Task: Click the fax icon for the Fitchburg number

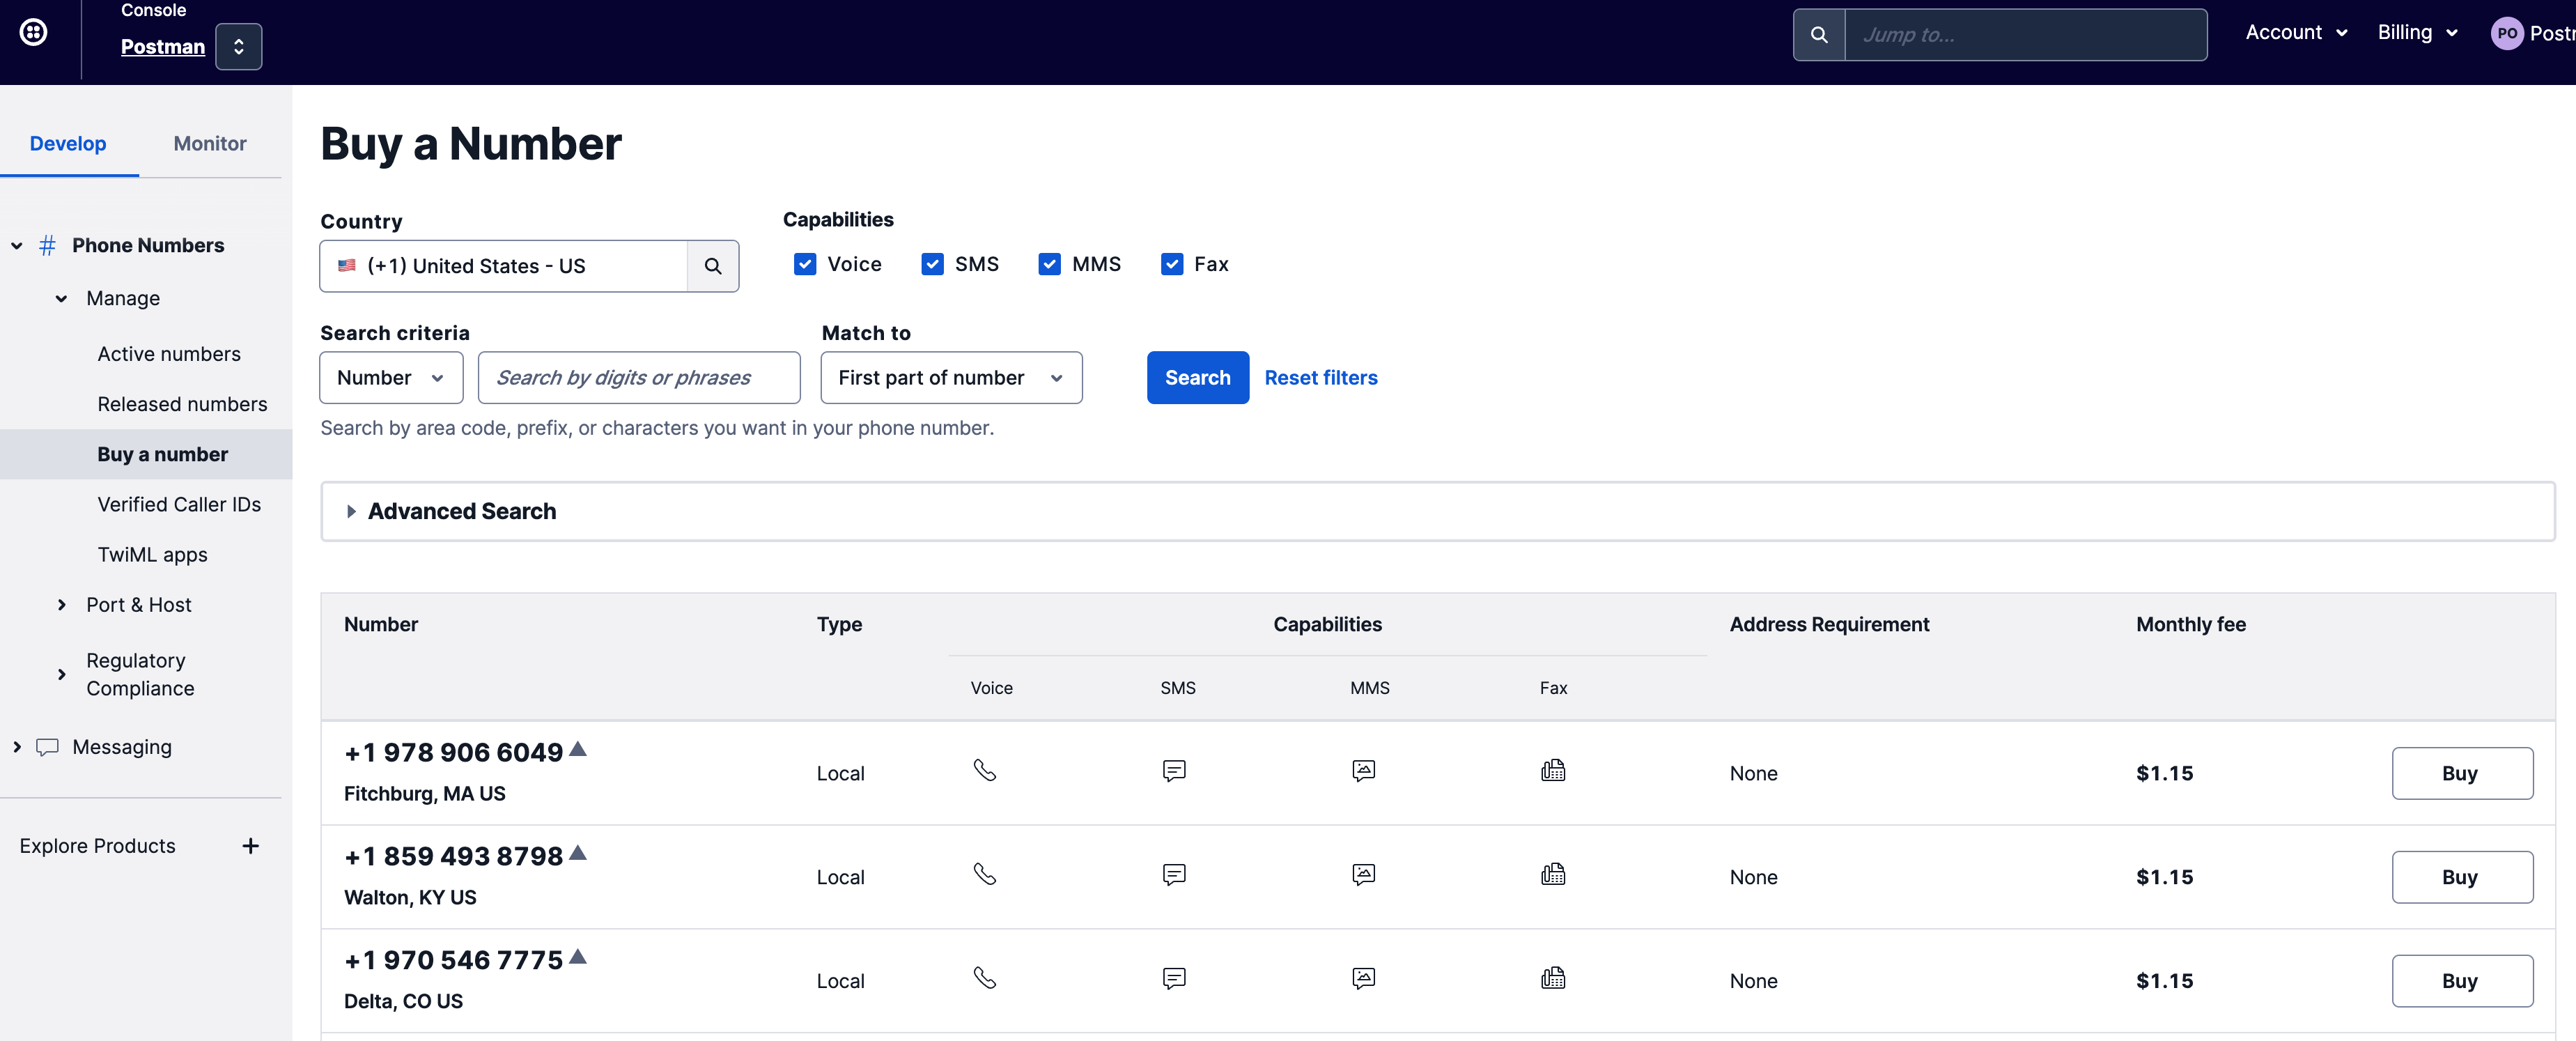Action: (x=1552, y=770)
